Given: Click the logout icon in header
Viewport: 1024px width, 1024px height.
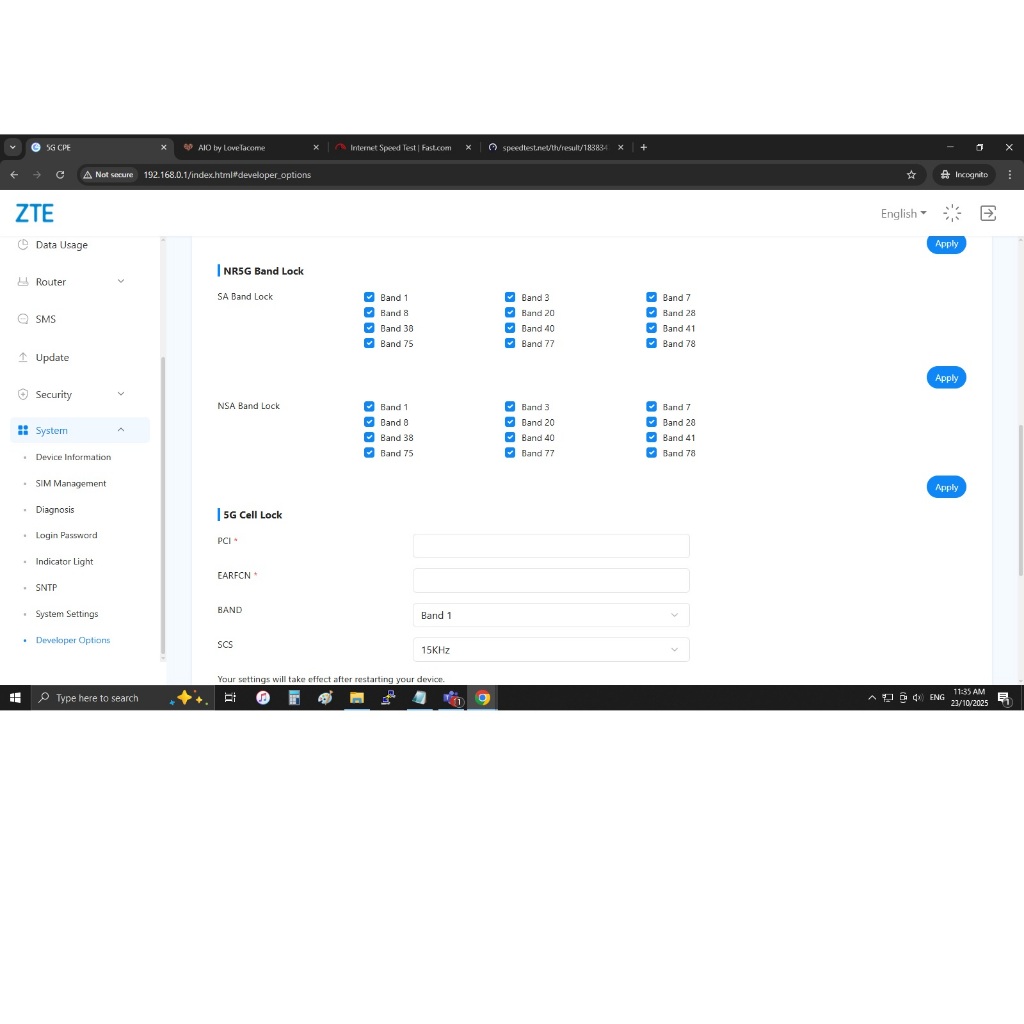Looking at the screenshot, I should pyautogui.click(x=987, y=213).
